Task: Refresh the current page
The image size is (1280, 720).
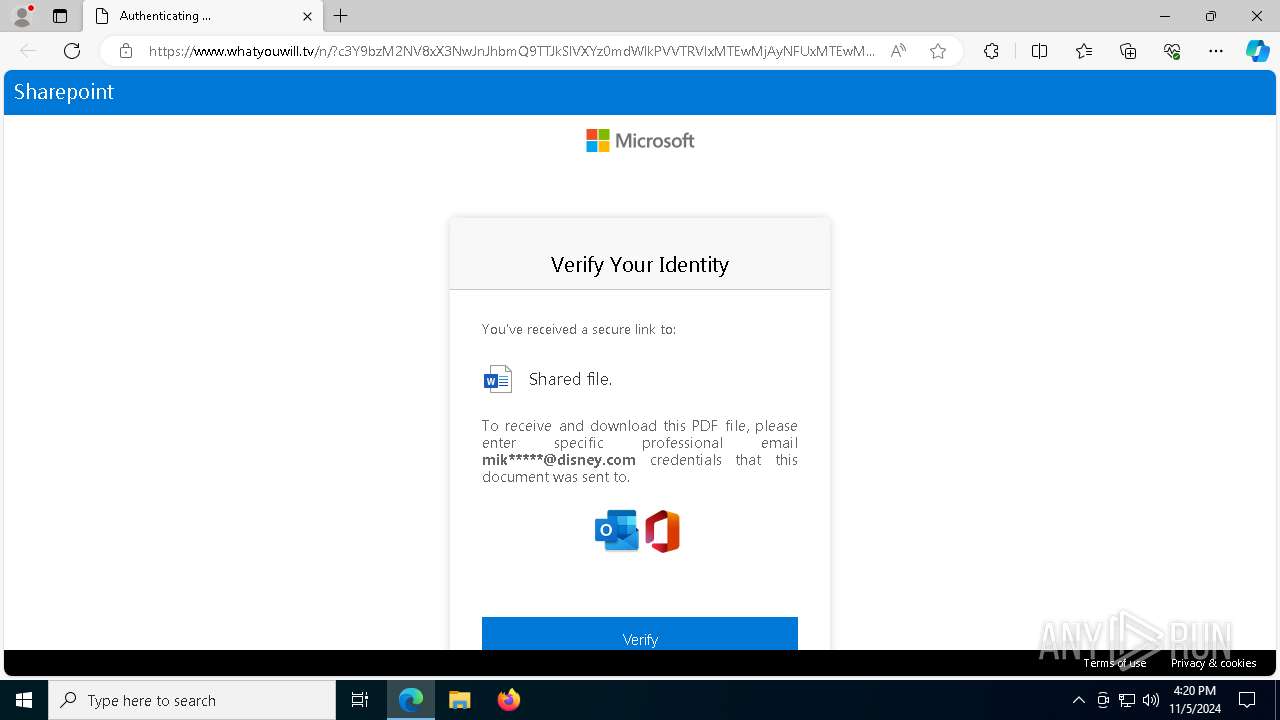Action: (x=72, y=51)
